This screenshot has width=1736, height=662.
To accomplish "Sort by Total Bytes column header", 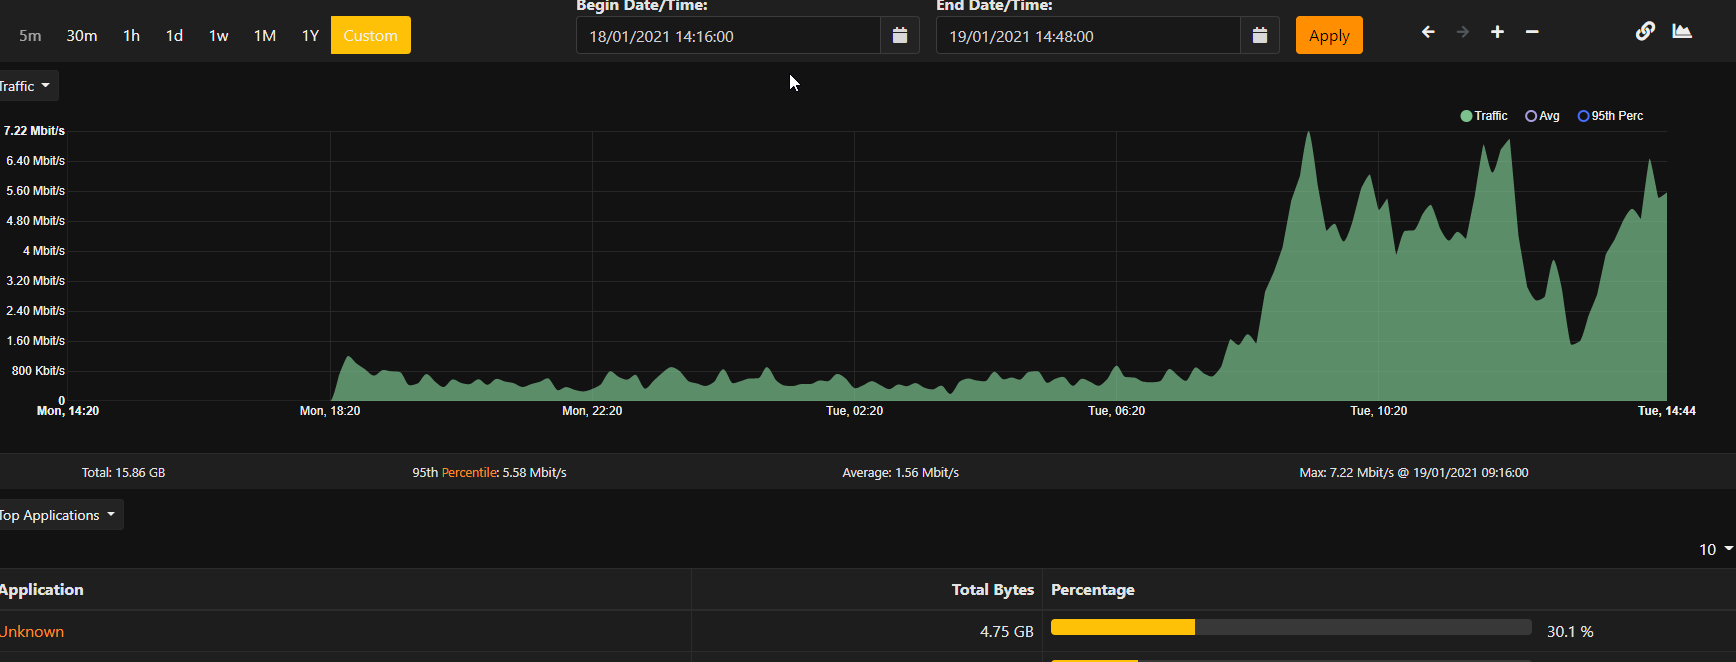I will pos(992,589).
